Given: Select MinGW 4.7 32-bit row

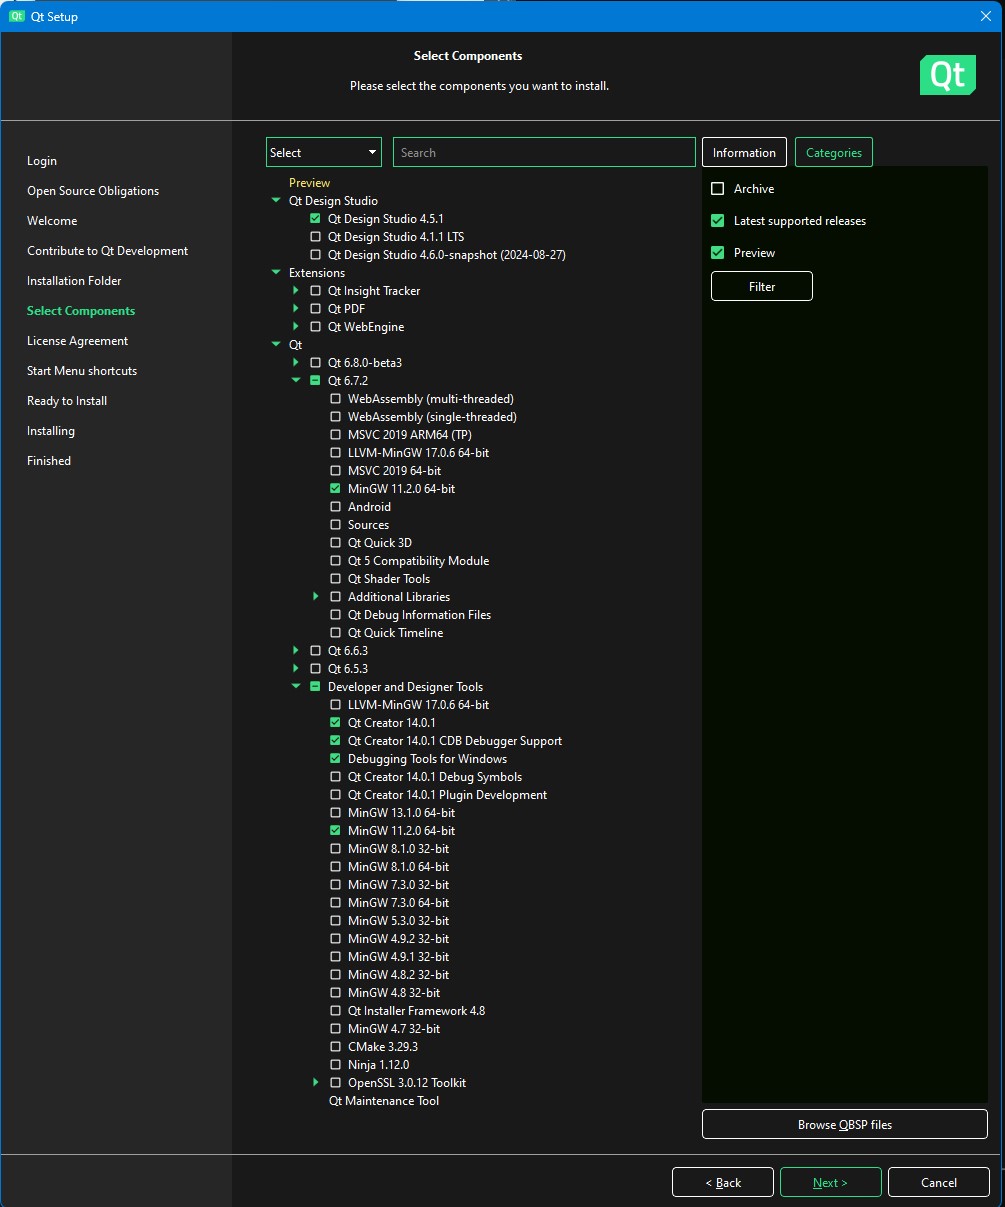Looking at the screenshot, I should [x=394, y=1029].
